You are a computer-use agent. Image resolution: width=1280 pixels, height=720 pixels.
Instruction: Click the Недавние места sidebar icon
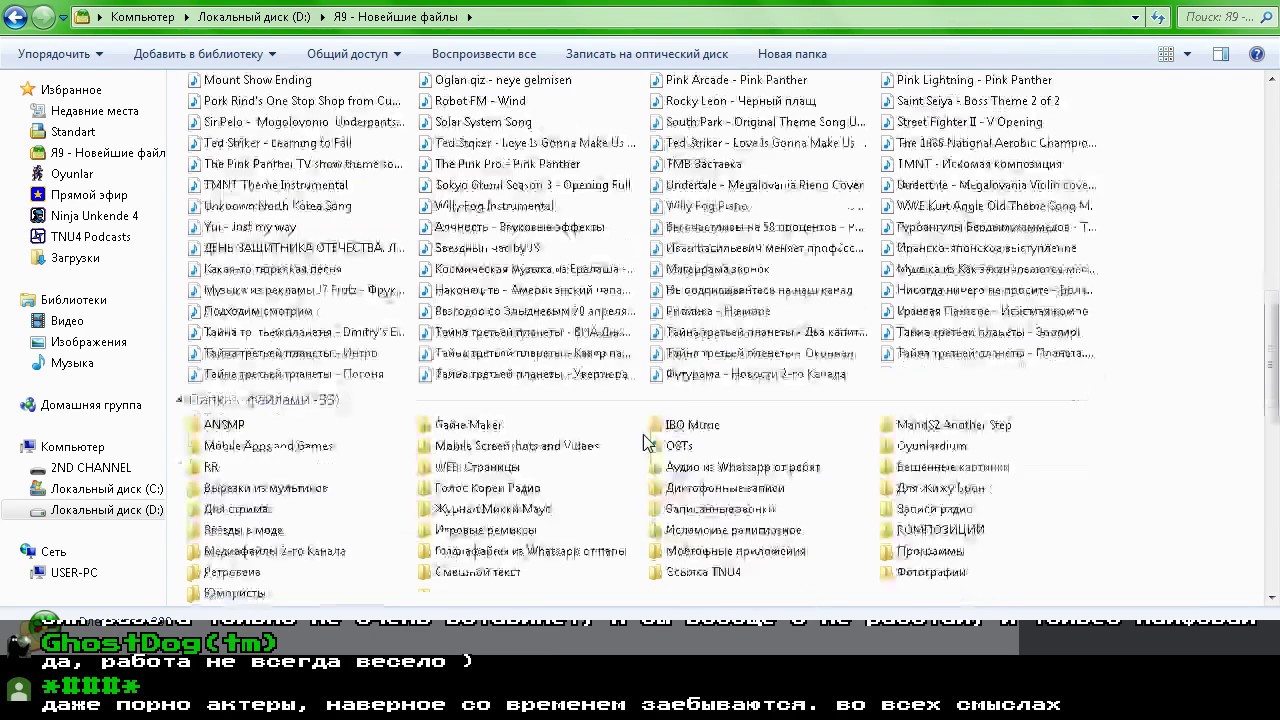[x=38, y=111]
